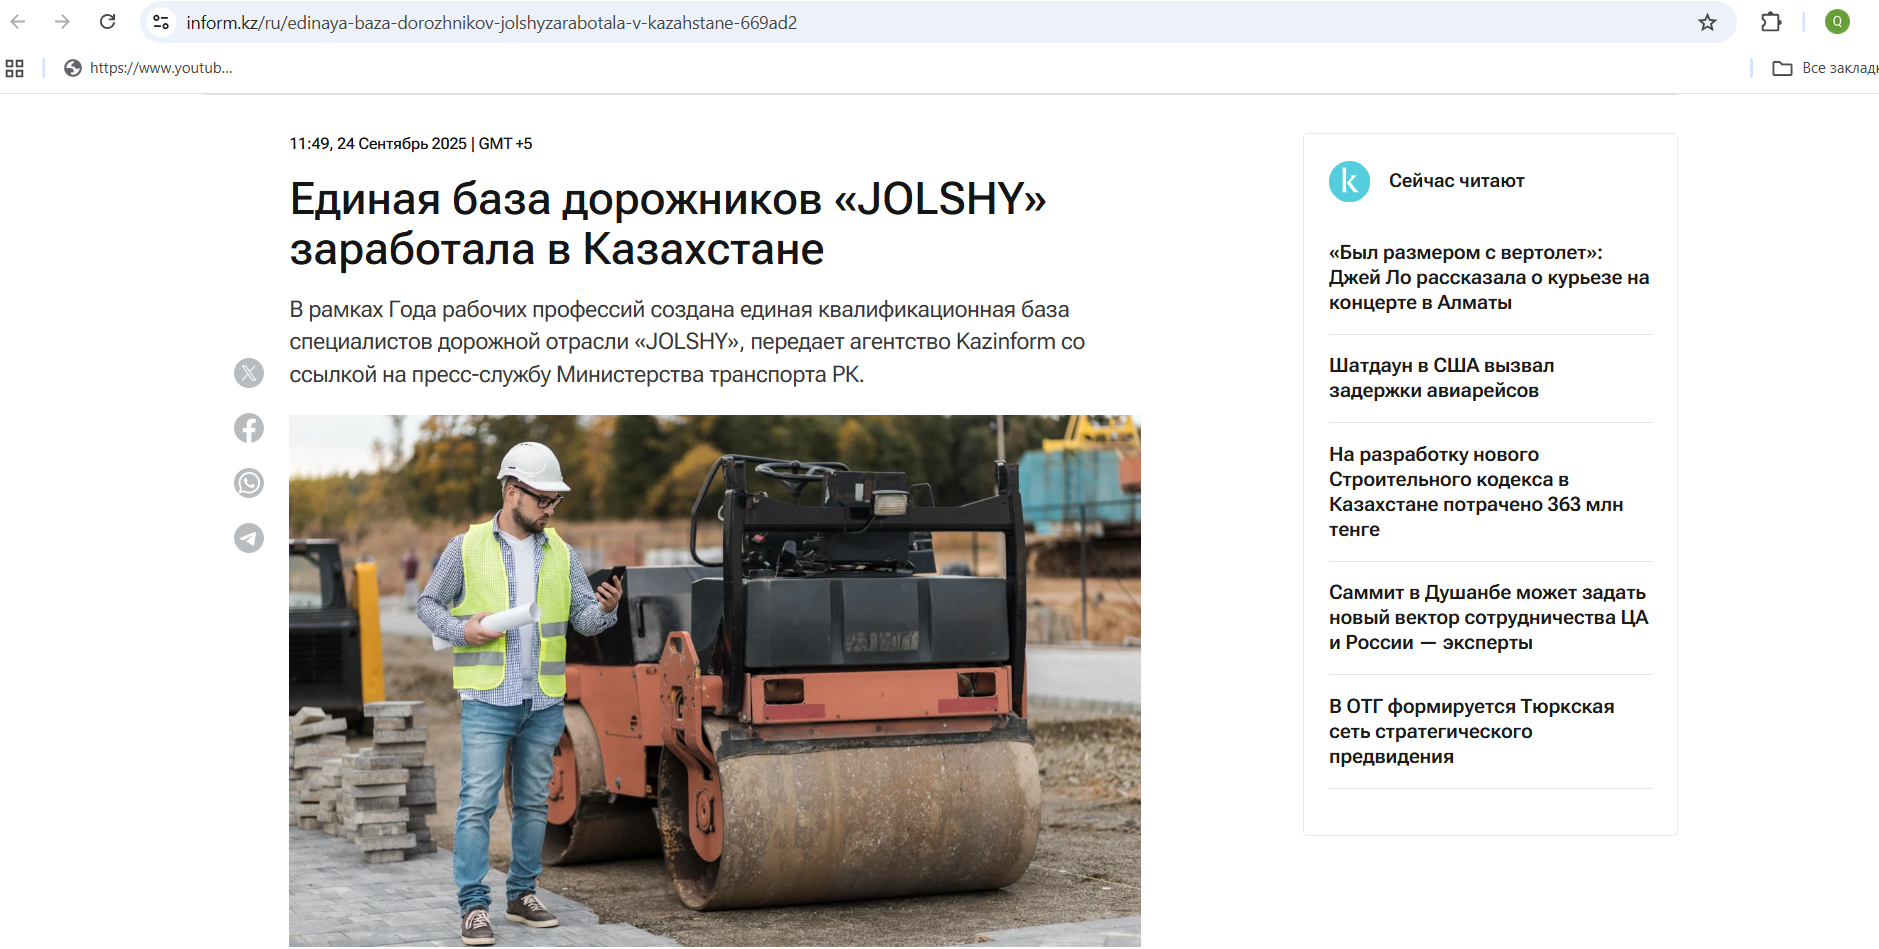Share article via Telegram icon
The width and height of the screenshot is (1879, 949).
(249, 538)
